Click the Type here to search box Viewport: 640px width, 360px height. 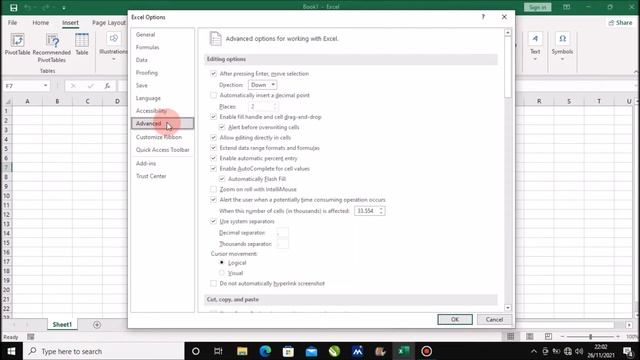pos(104,351)
